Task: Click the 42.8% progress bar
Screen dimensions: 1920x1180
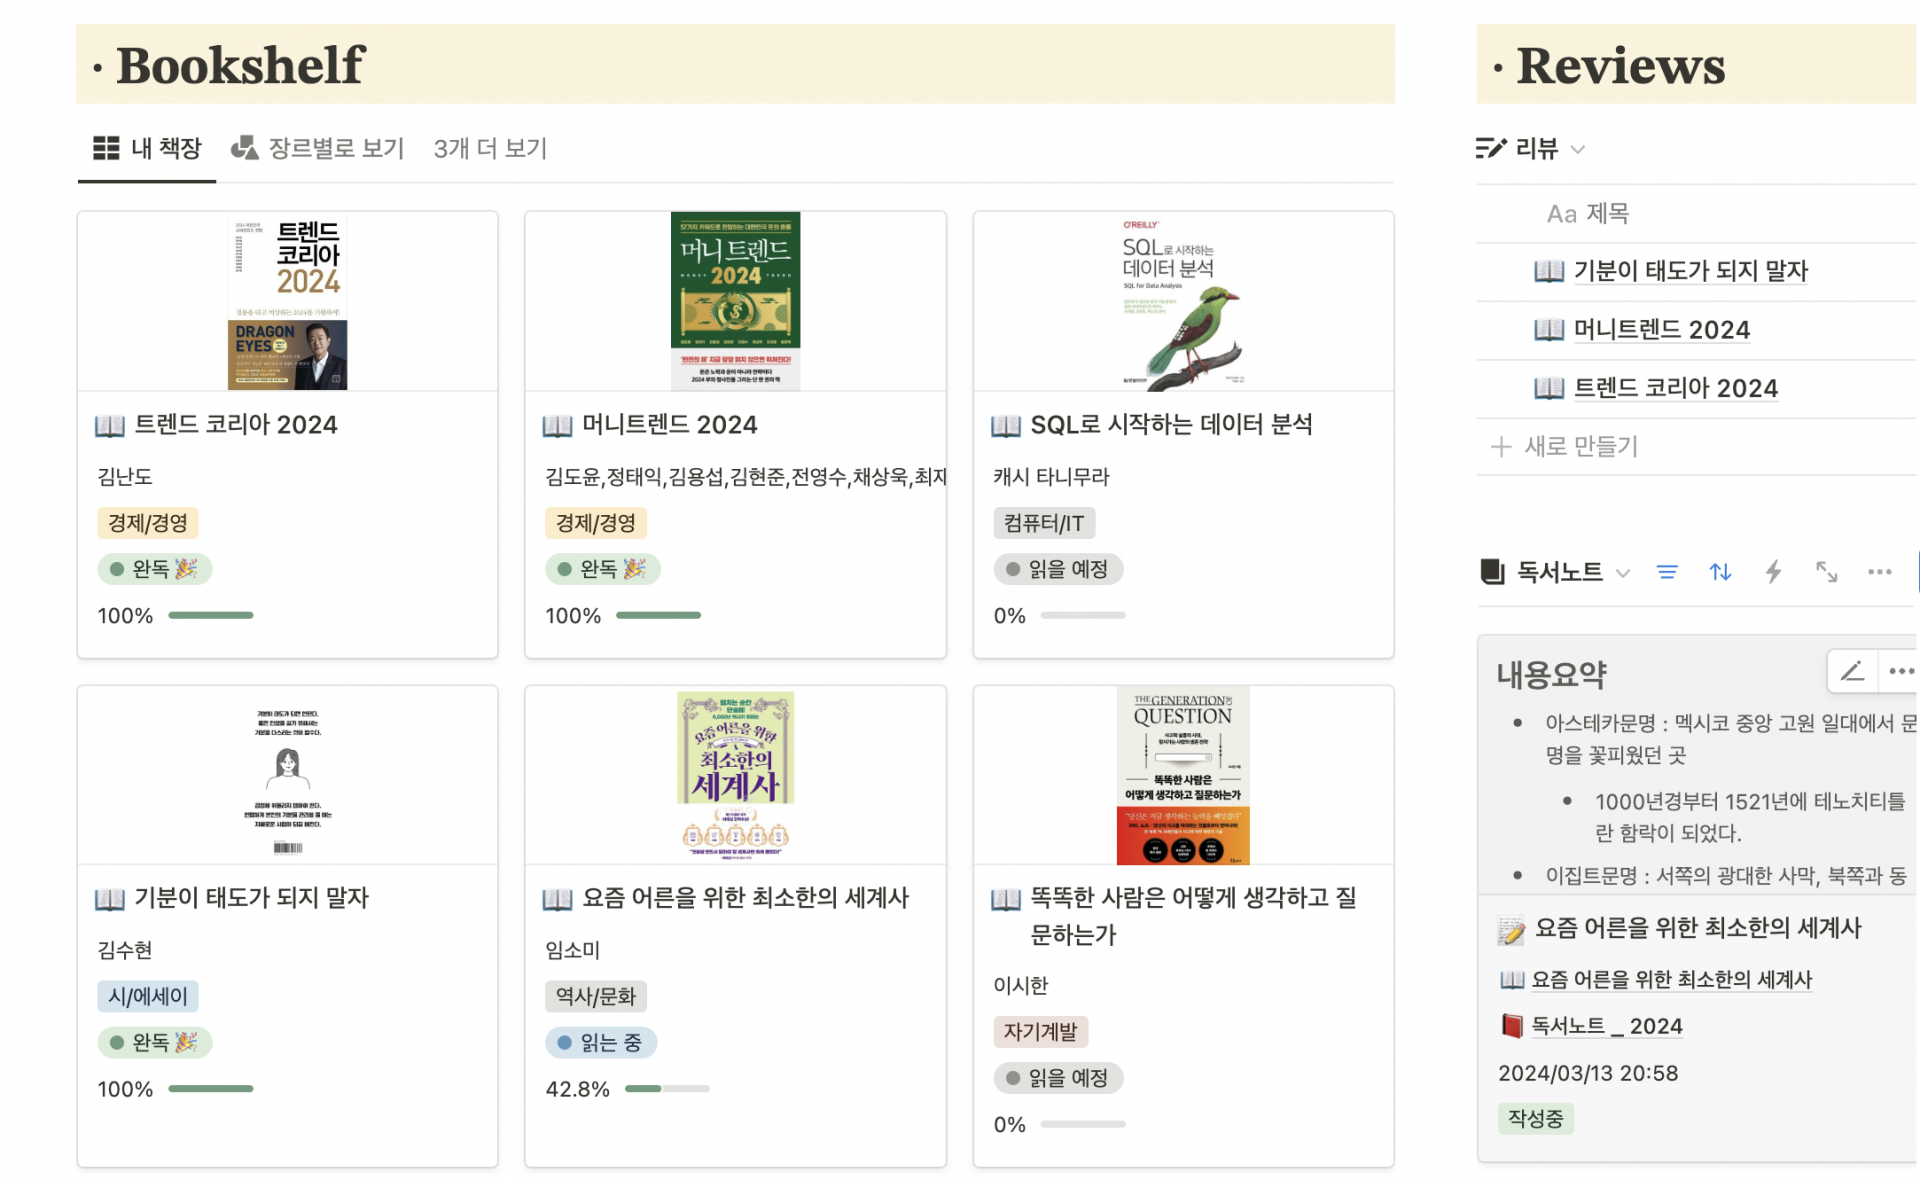Action: click(667, 1088)
